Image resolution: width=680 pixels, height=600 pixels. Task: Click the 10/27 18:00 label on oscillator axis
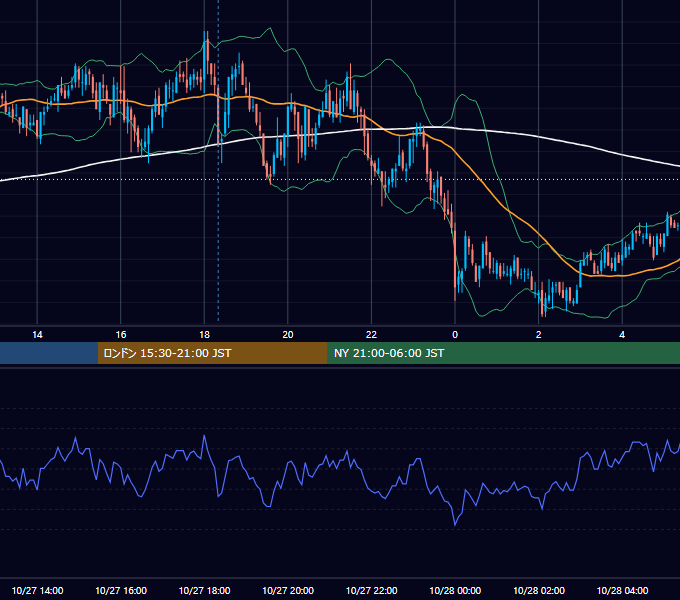pyautogui.click(x=204, y=590)
